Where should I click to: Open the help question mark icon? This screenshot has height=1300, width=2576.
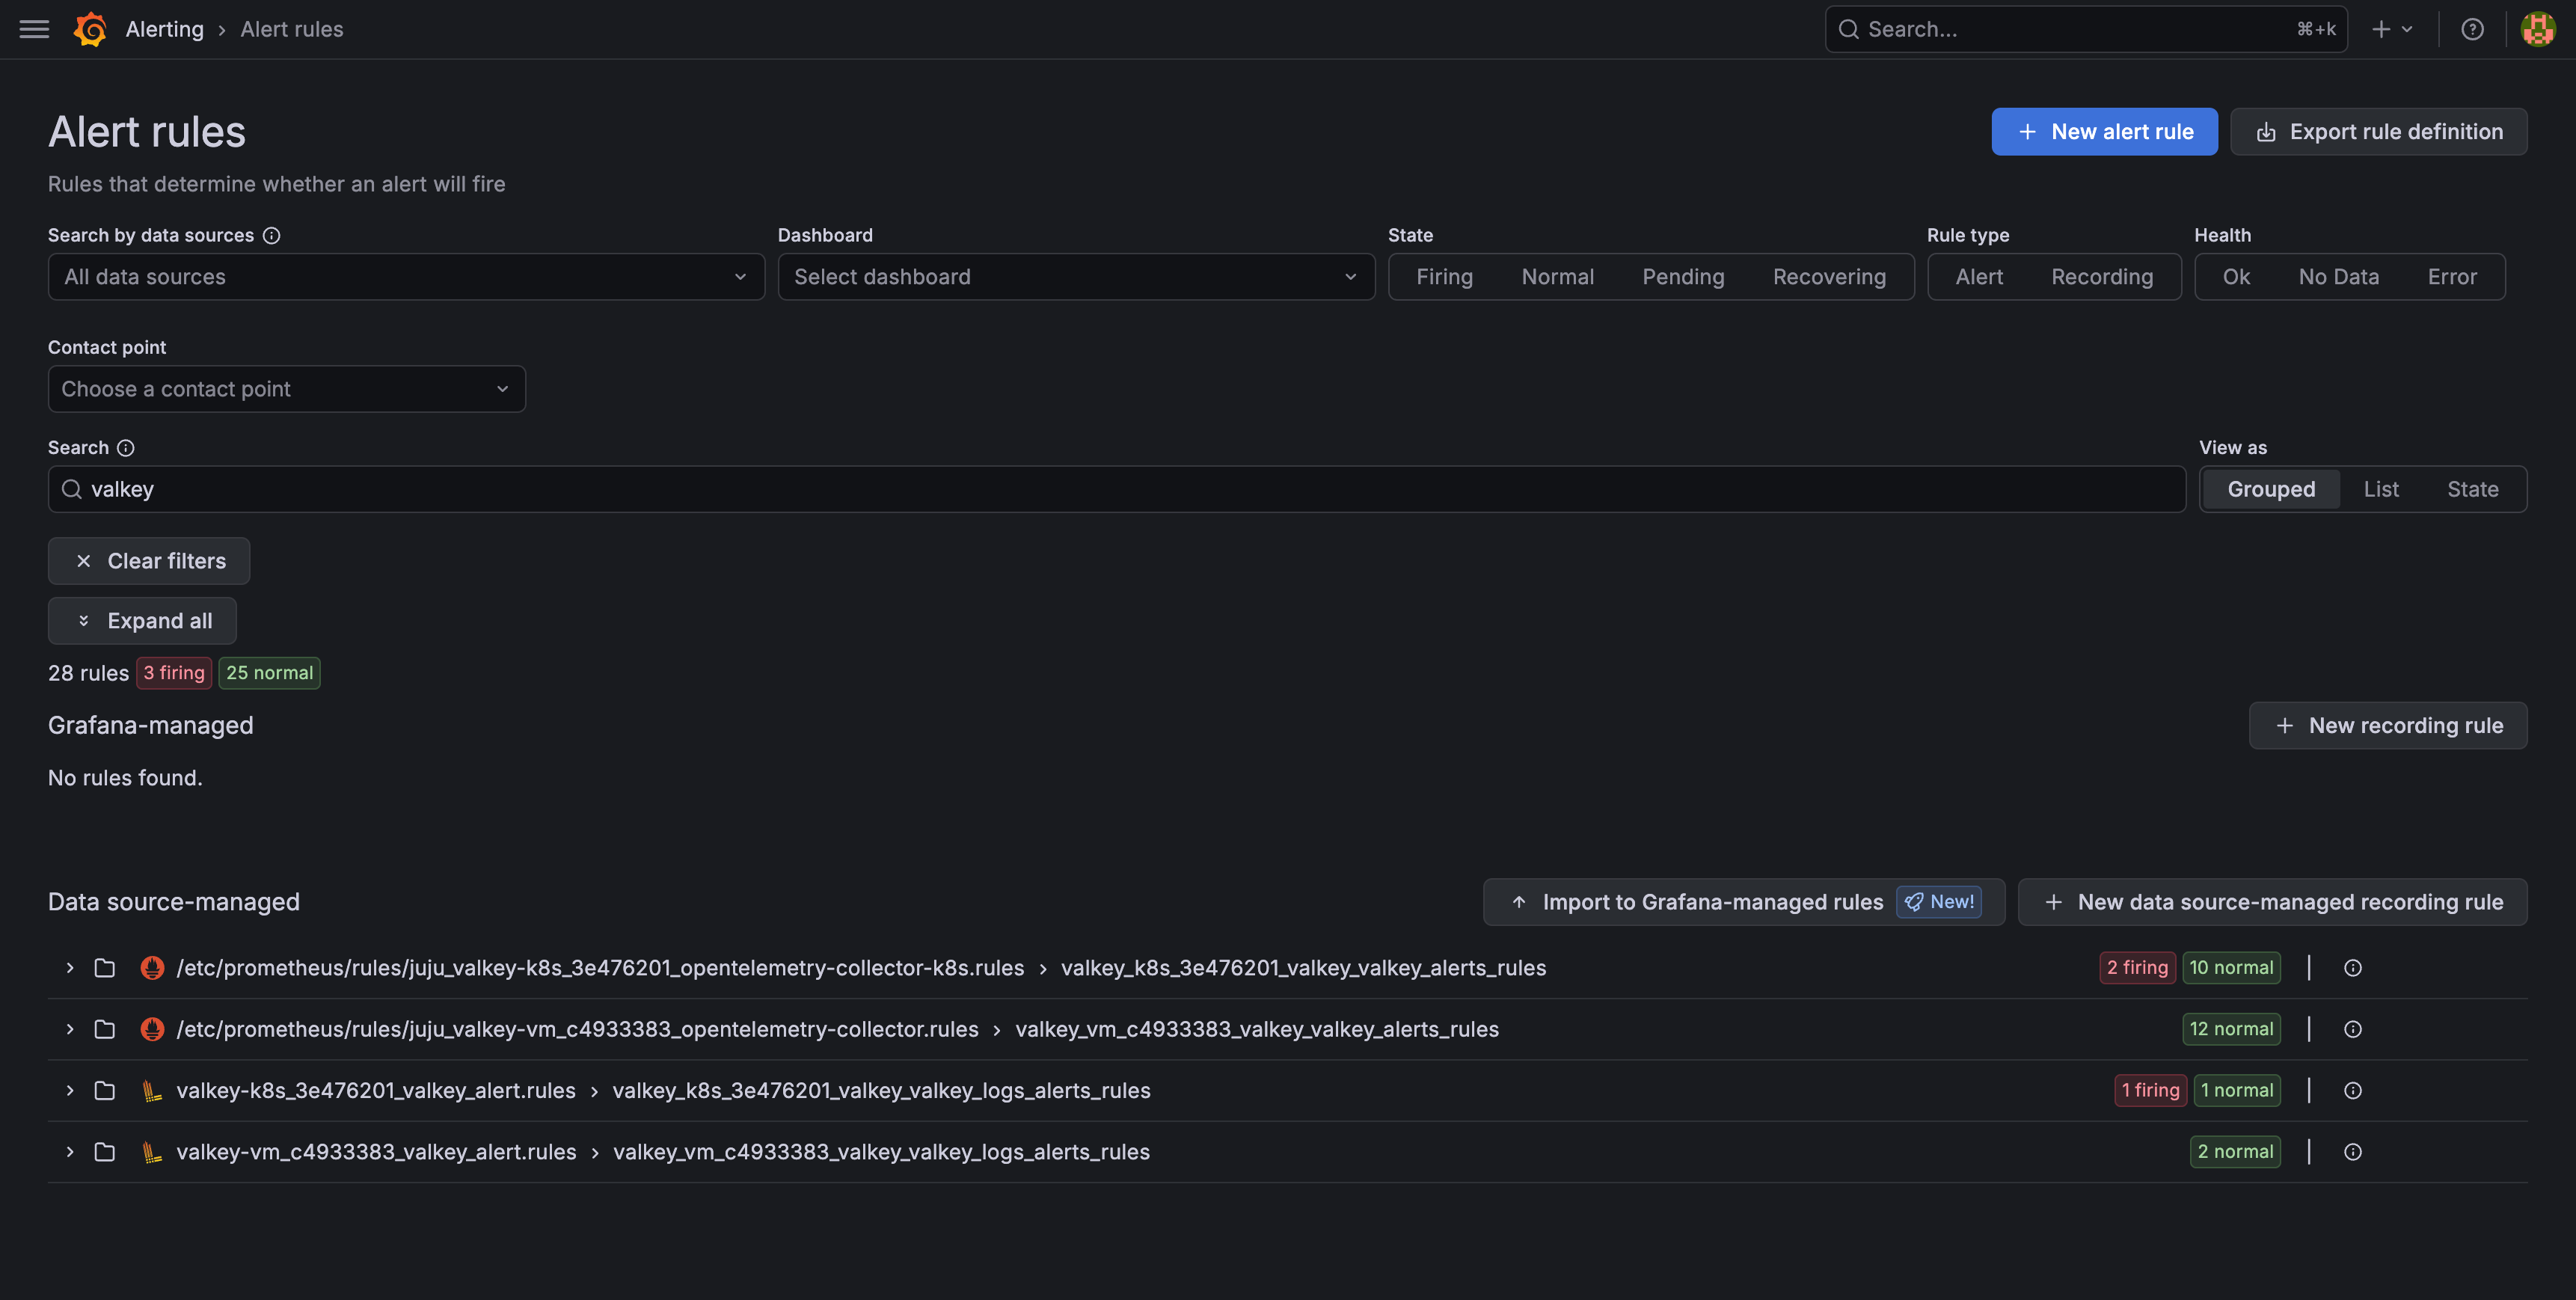coord(2472,29)
